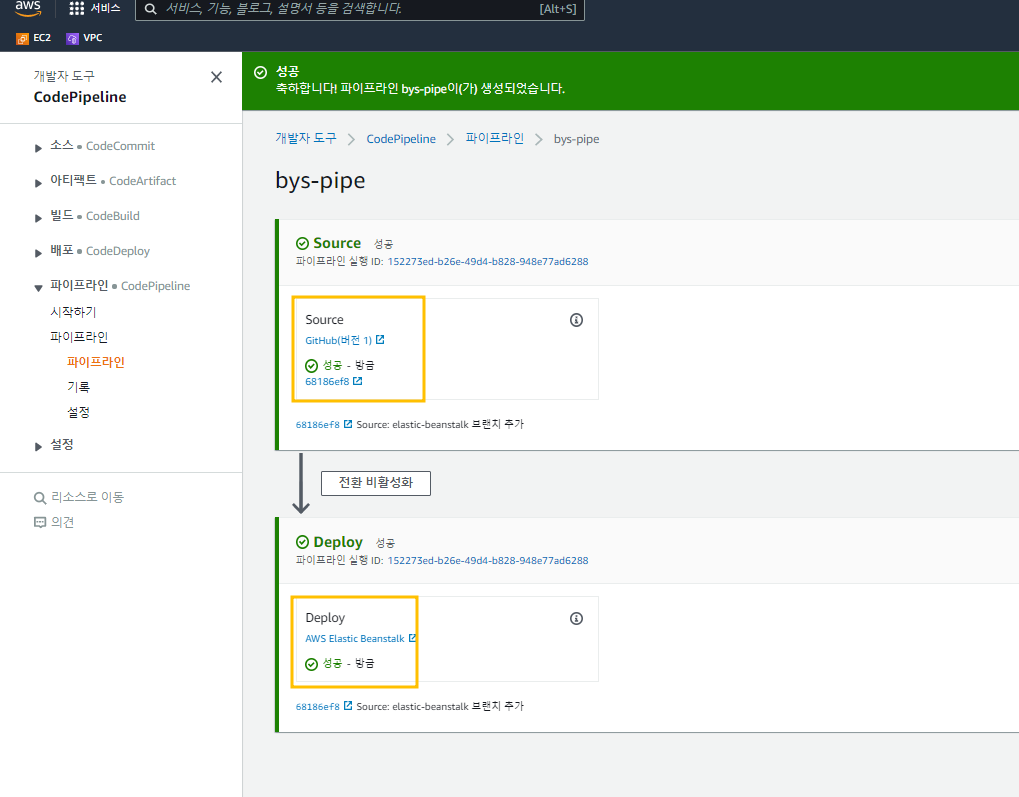Open the Source stage pipeline execution ID link
The width and height of the screenshot is (1019, 797).
[488, 261]
